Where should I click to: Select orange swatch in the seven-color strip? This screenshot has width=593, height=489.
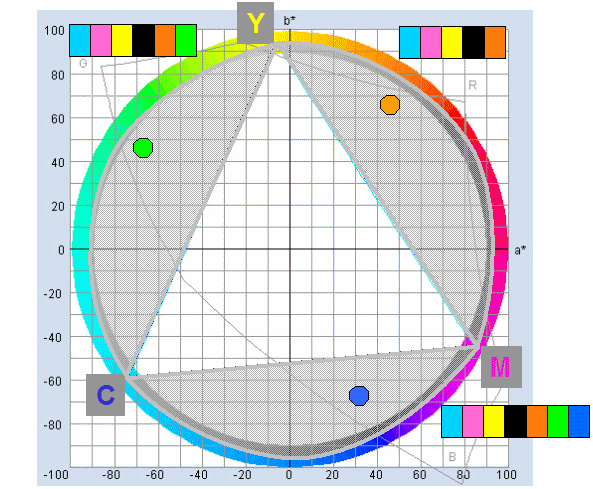[537, 422]
